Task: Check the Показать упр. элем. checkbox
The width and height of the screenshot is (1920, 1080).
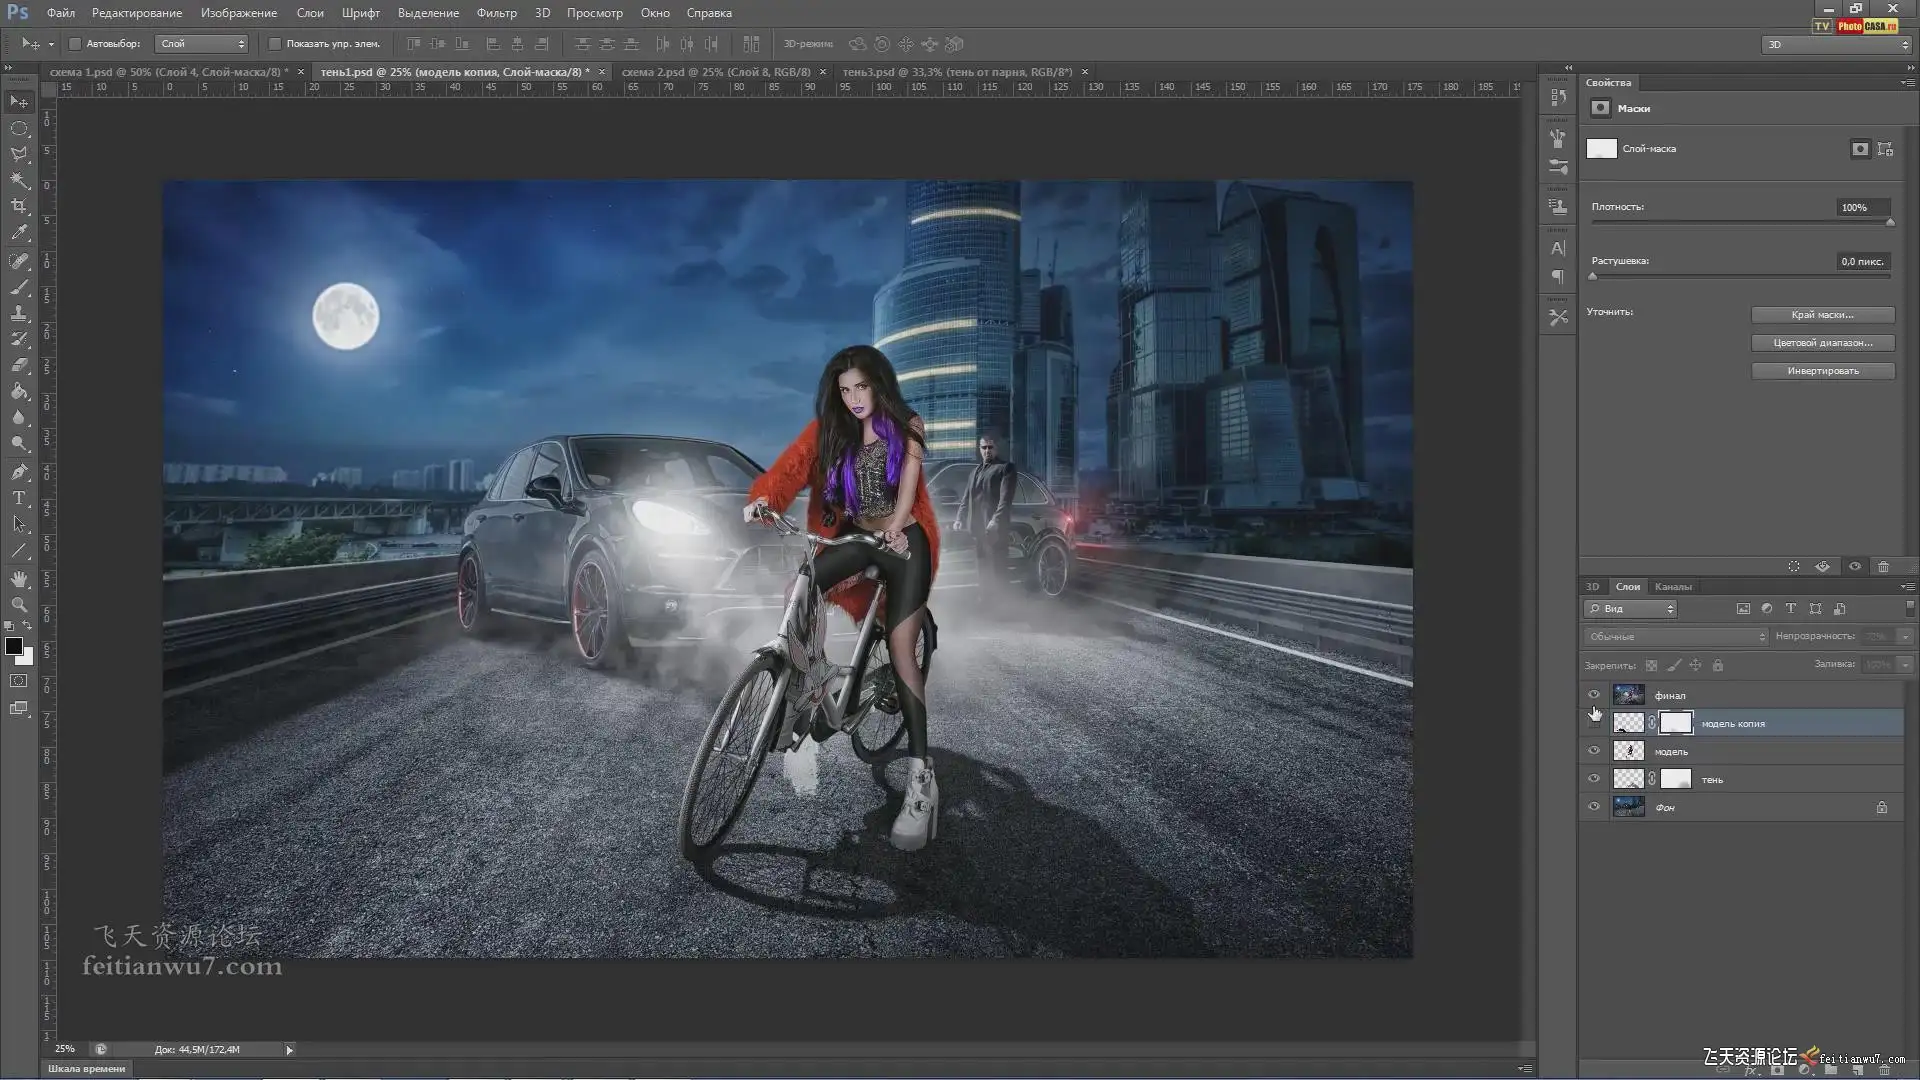Action: pyautogui.click(x=275, y=44)
